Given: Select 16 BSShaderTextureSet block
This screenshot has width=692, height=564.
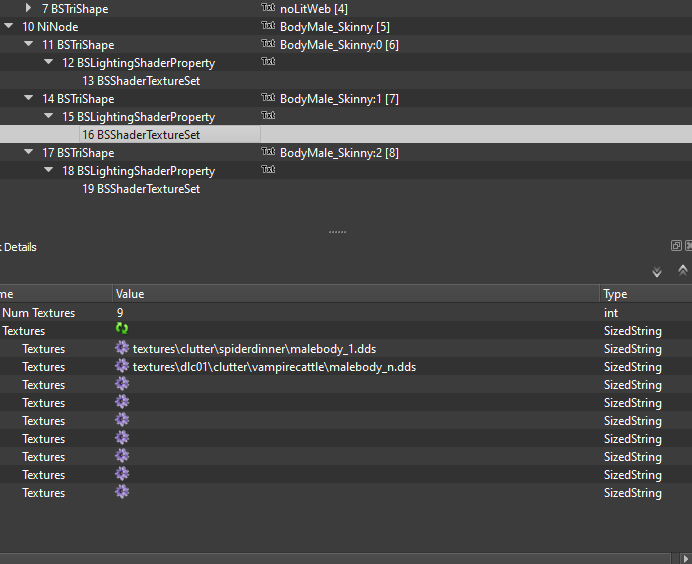Looking at the screenshot, I should pos(141,135).
